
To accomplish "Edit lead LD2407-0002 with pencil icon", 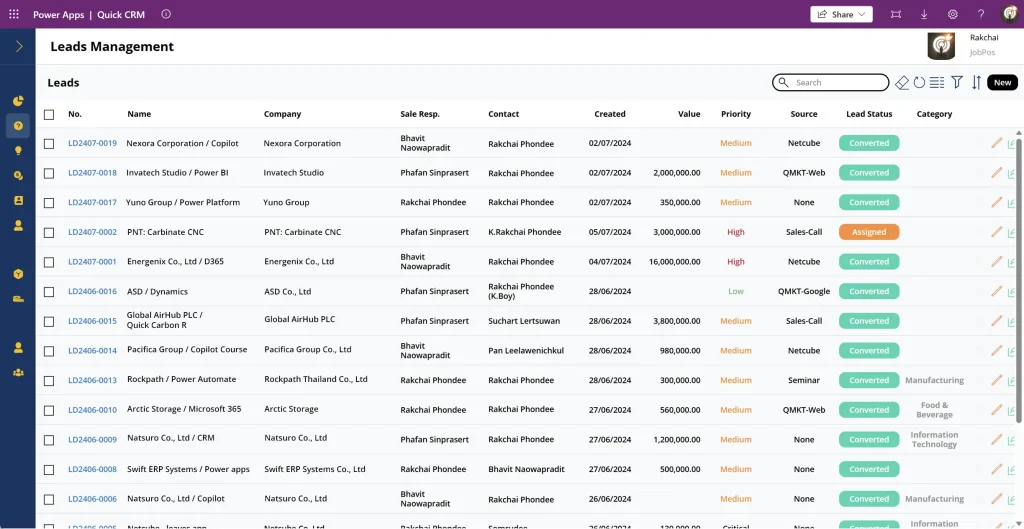I will [997, 232].
